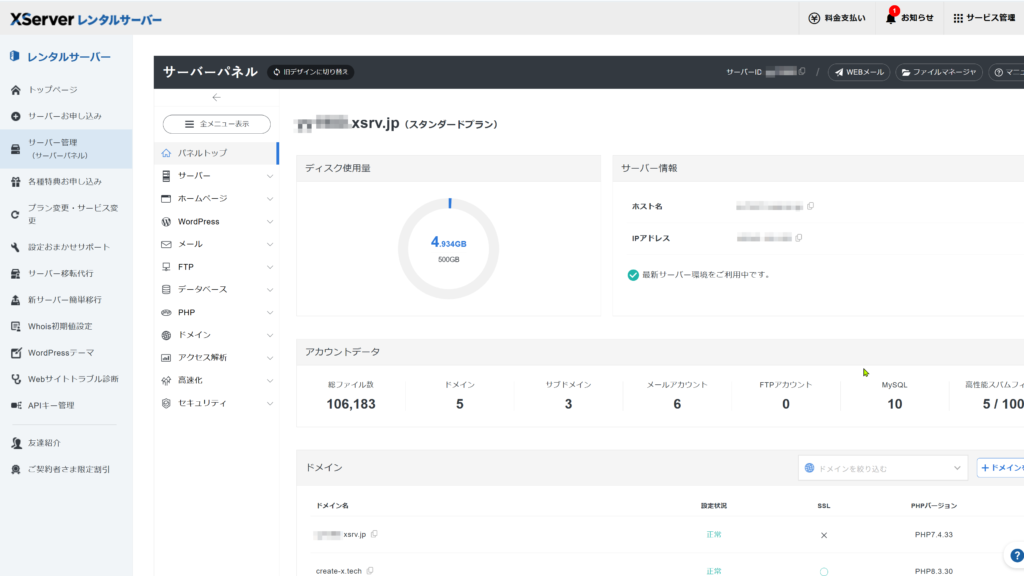Viewport: 1024px width, 576px height.
Task: Click the 全メニュー表示 button
Action: click(217, 124)
